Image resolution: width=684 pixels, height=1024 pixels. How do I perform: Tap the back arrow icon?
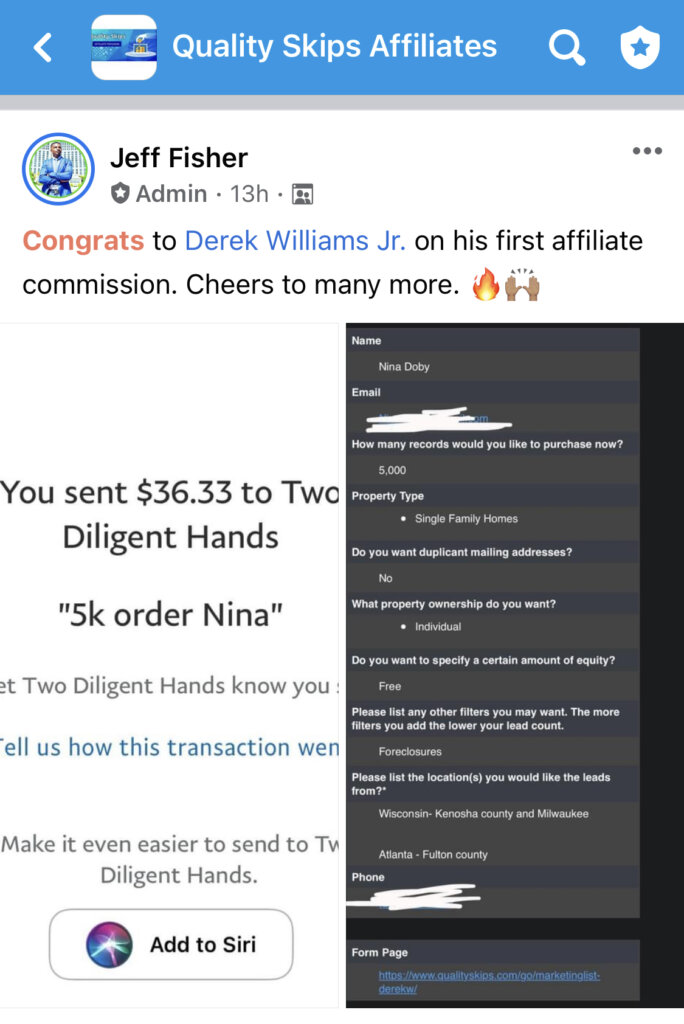(43, 48)
